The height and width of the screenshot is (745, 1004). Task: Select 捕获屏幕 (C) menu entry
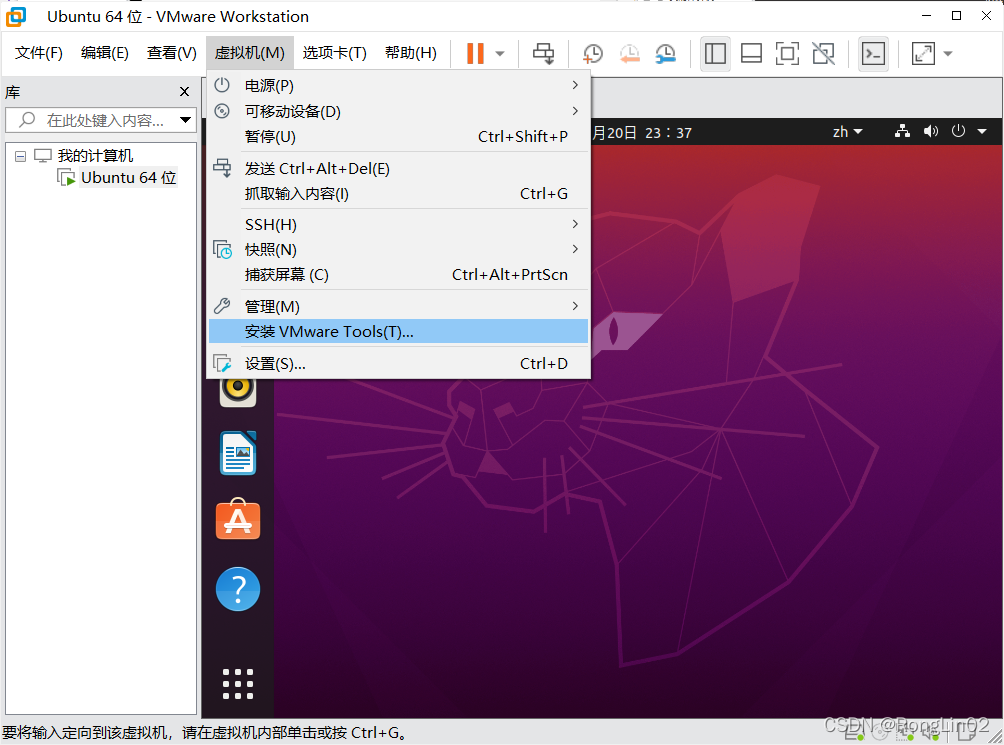coord(398,275)
